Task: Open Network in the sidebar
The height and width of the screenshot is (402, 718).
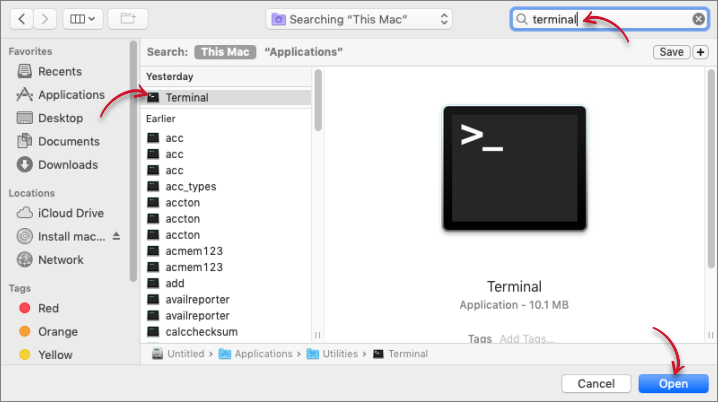Action: (x=60, y=260)
